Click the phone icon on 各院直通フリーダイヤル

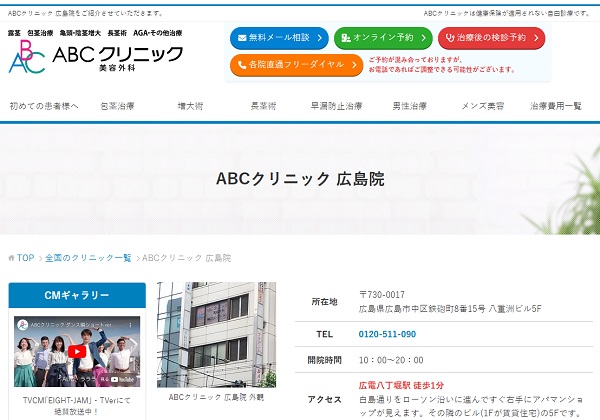pos(242,65)
